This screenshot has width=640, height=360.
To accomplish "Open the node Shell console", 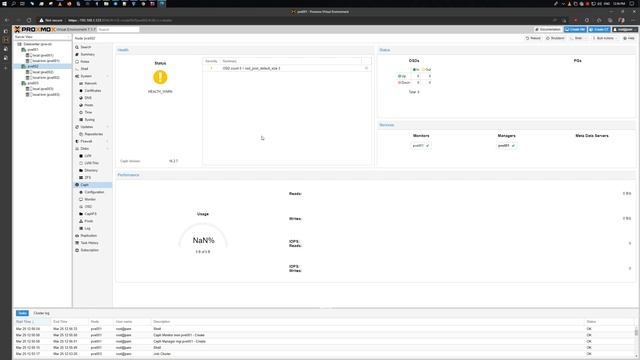I will pos(93,69).
